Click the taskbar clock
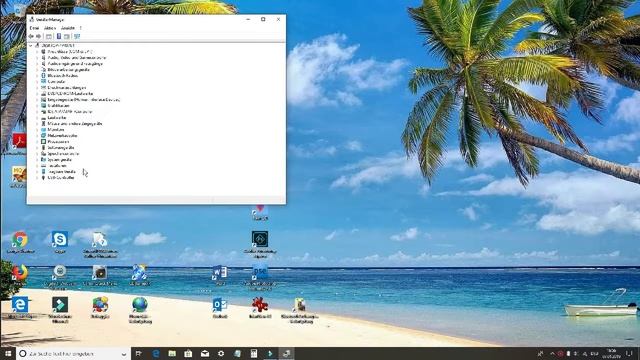This screenshot has height=360, width=640. pyautogui.click(x=611, y=353)
